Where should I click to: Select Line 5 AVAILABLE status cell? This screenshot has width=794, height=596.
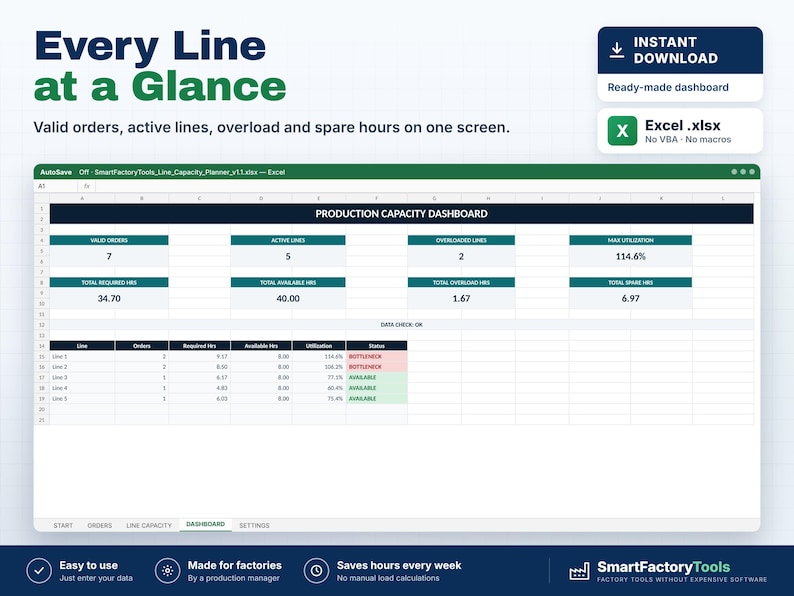[x=377, y=399]
